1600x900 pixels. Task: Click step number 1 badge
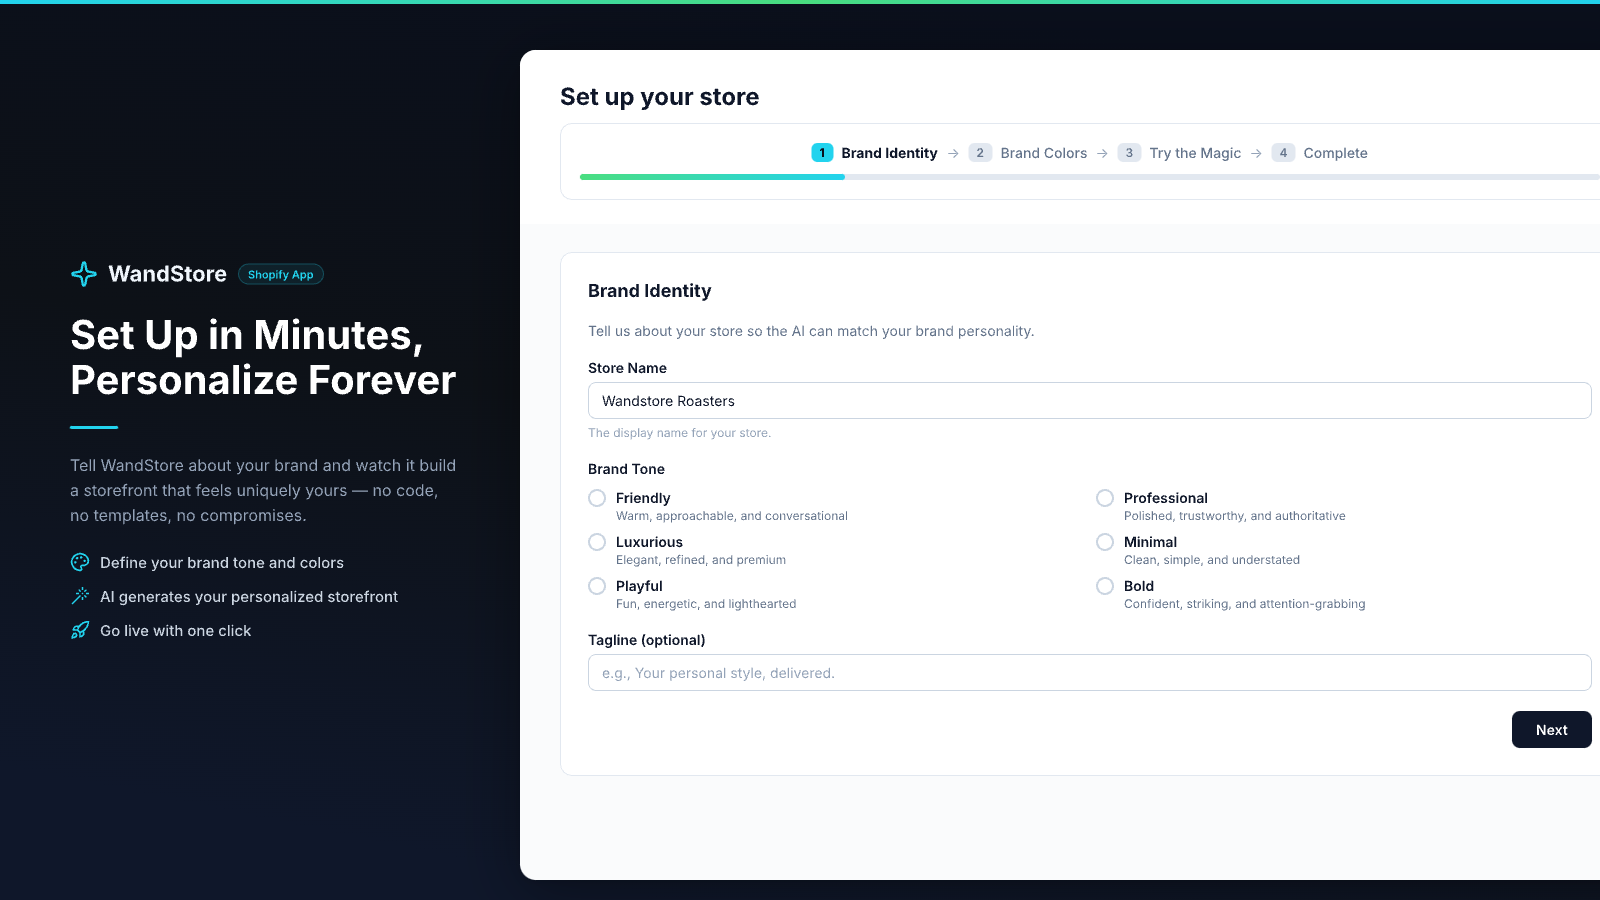[822, 153]
